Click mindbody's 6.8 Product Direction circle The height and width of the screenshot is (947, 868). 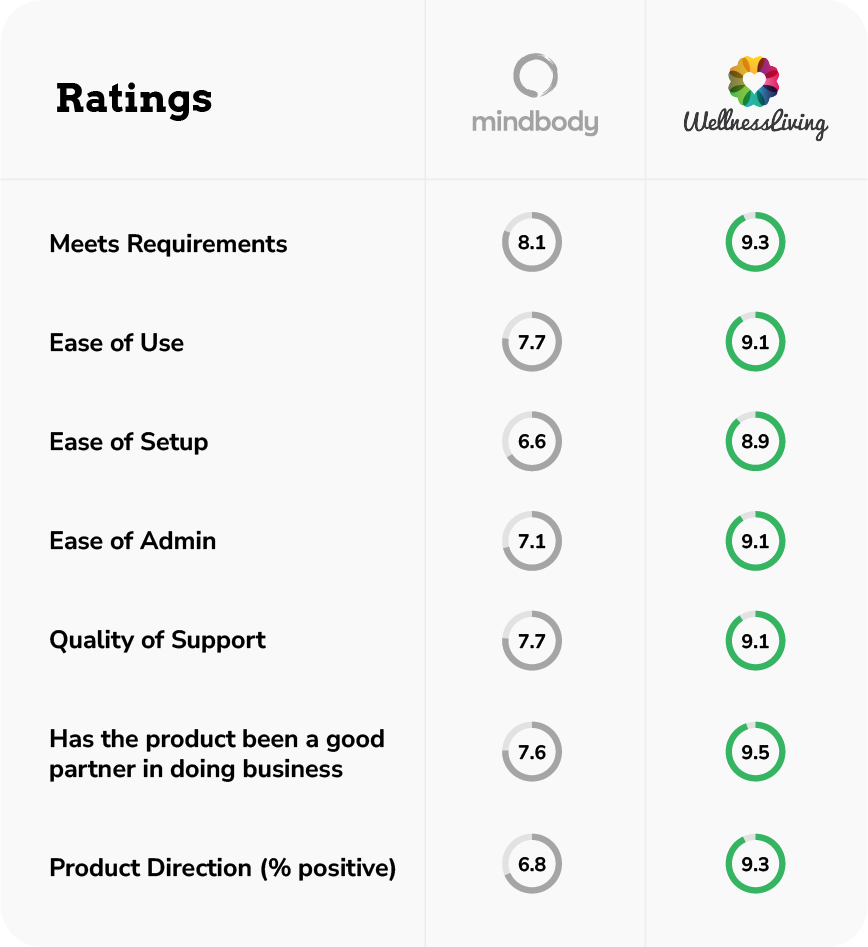(x=532, y=864)
